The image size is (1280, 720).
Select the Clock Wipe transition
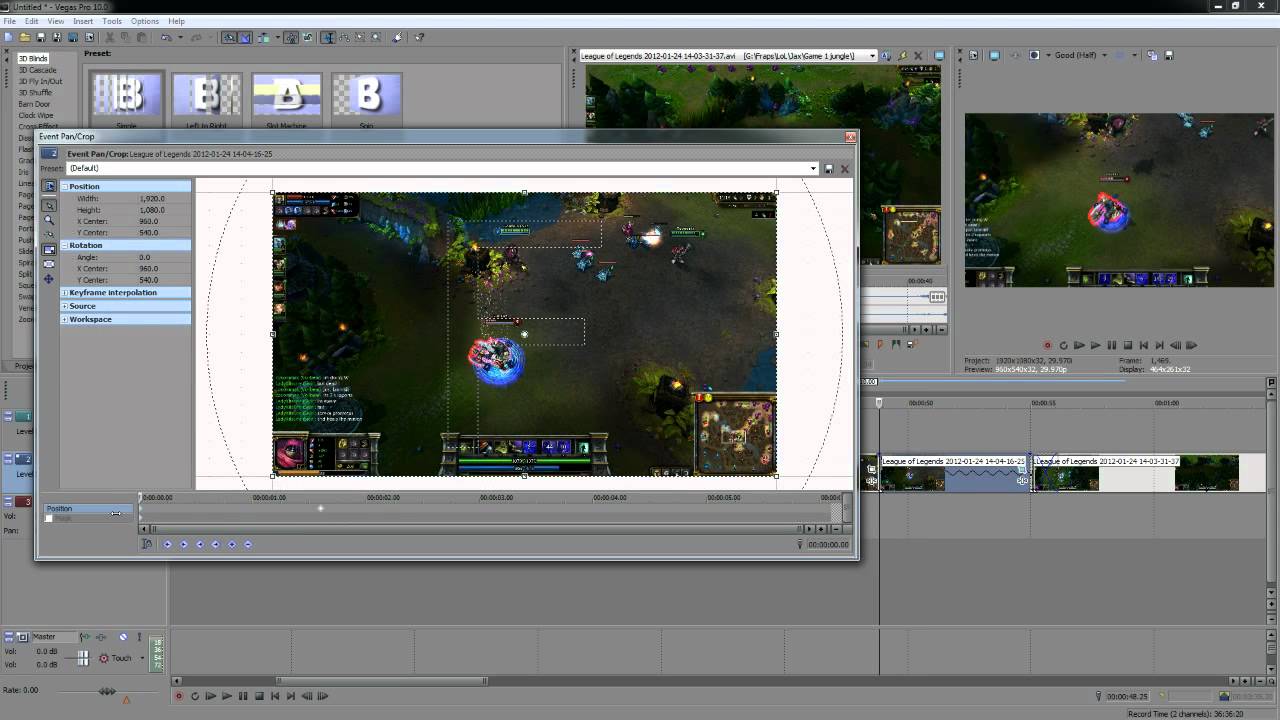click(x=35, y=115)
